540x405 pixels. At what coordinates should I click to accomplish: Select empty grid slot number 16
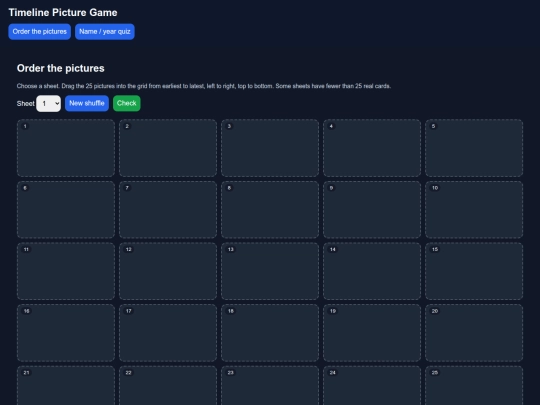pyautogui.click(x=66, y=333)
